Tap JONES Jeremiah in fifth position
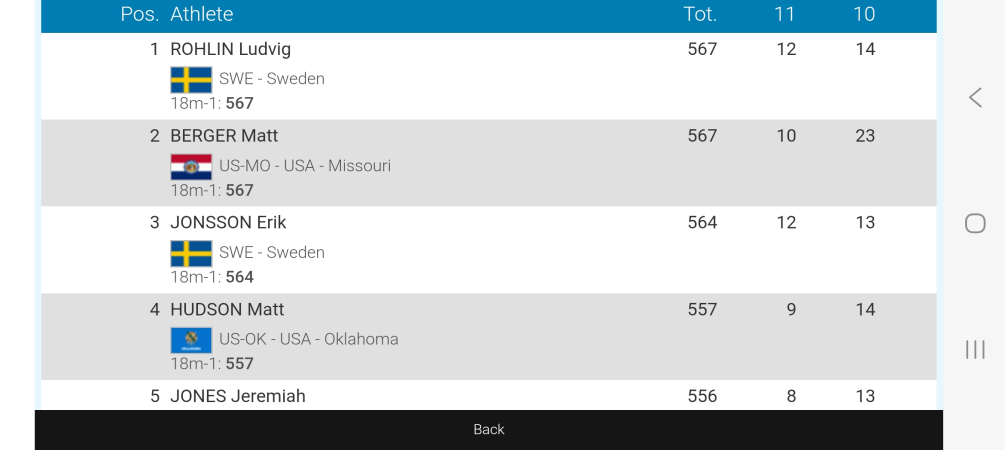This screenshot has width=1005, height=450. coord(238,396)
